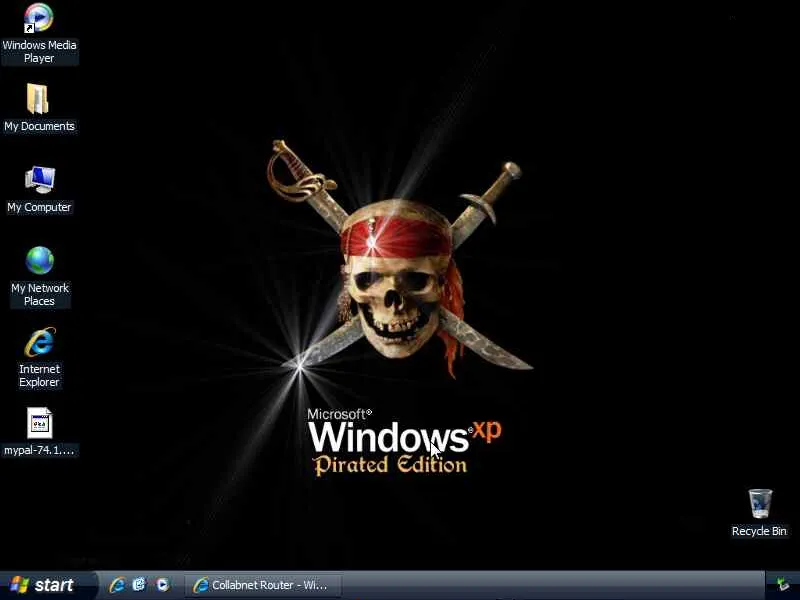
Task: Launch Media Player from Quick Launch
Action: click(x=162, y=585)
